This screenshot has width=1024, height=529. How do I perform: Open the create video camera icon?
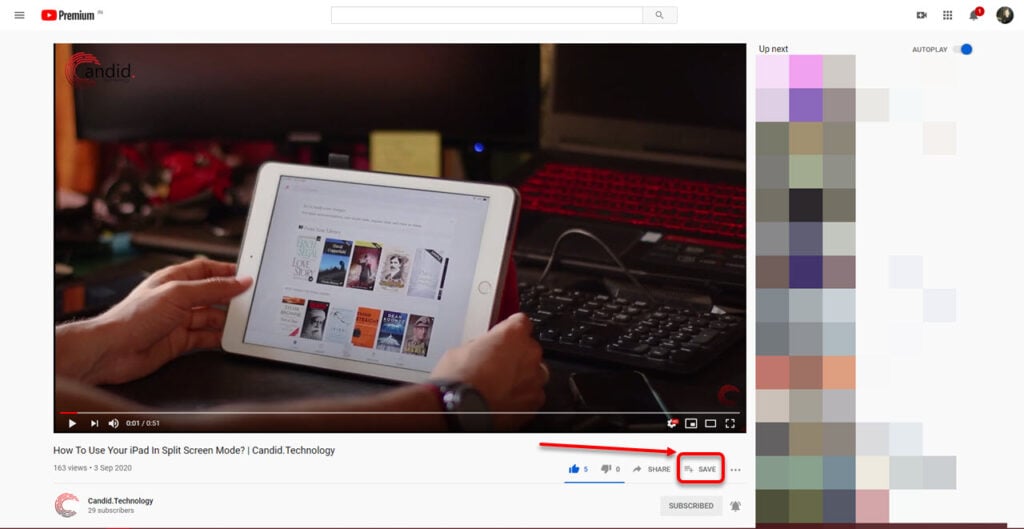(x=921, y=15)
